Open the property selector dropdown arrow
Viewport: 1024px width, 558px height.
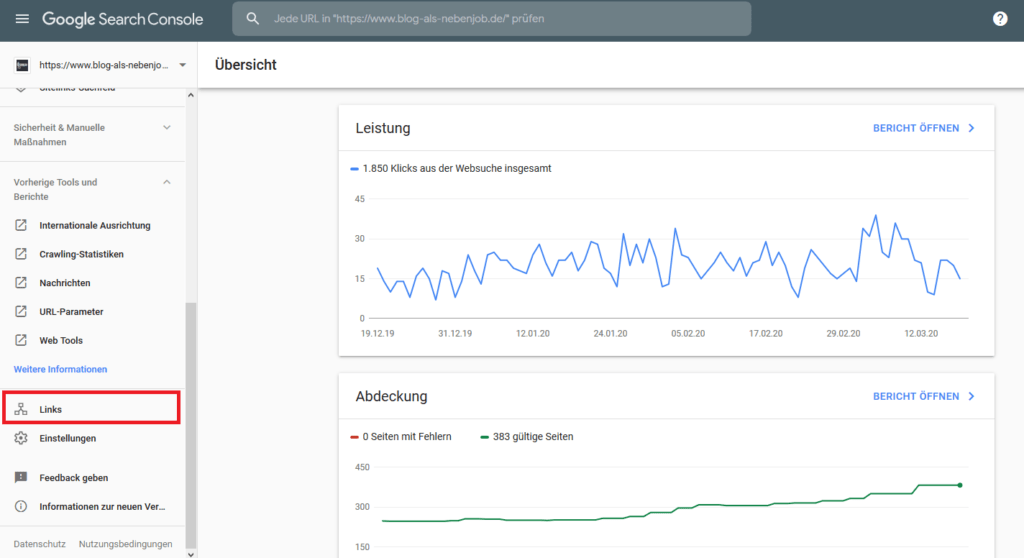[183, 65]
